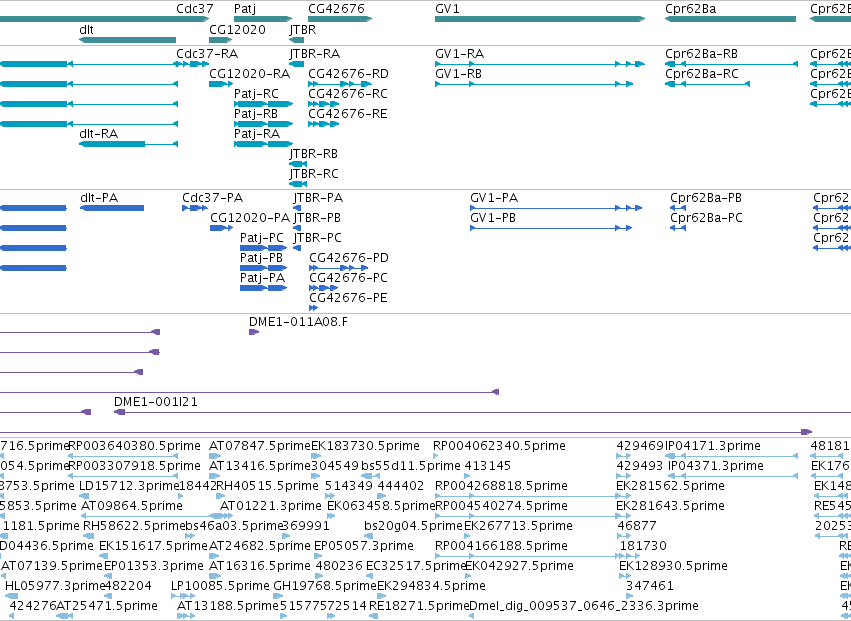The image size is (851, 621).
Task: Select the Cpr62Ba gene bar
Action: [731, 19]
